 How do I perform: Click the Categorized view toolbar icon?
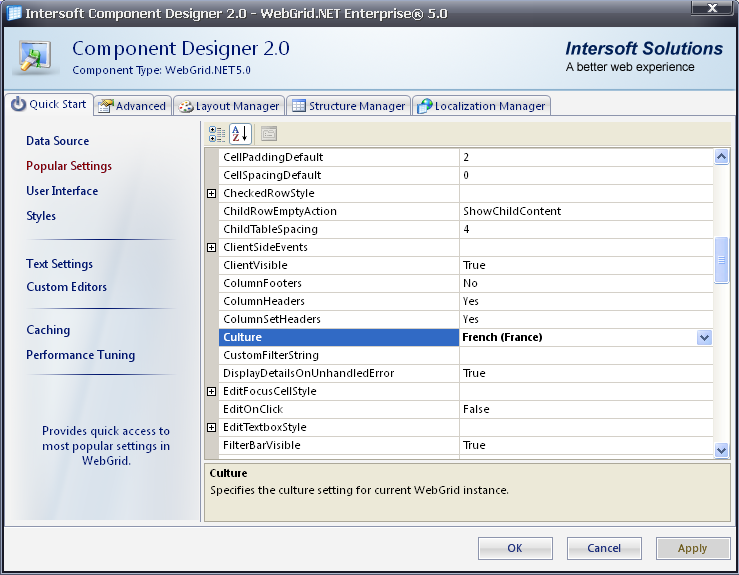217,134
